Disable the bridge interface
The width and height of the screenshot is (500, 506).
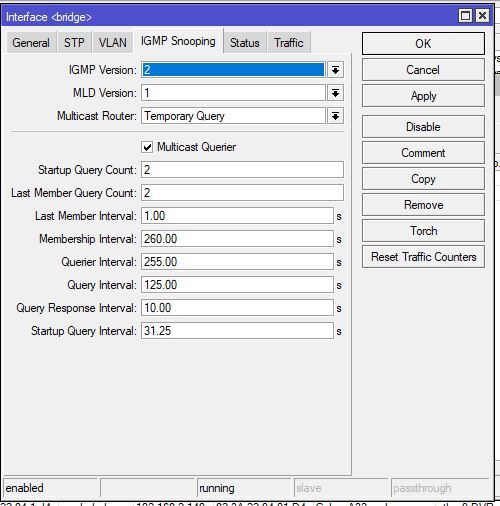423,127
